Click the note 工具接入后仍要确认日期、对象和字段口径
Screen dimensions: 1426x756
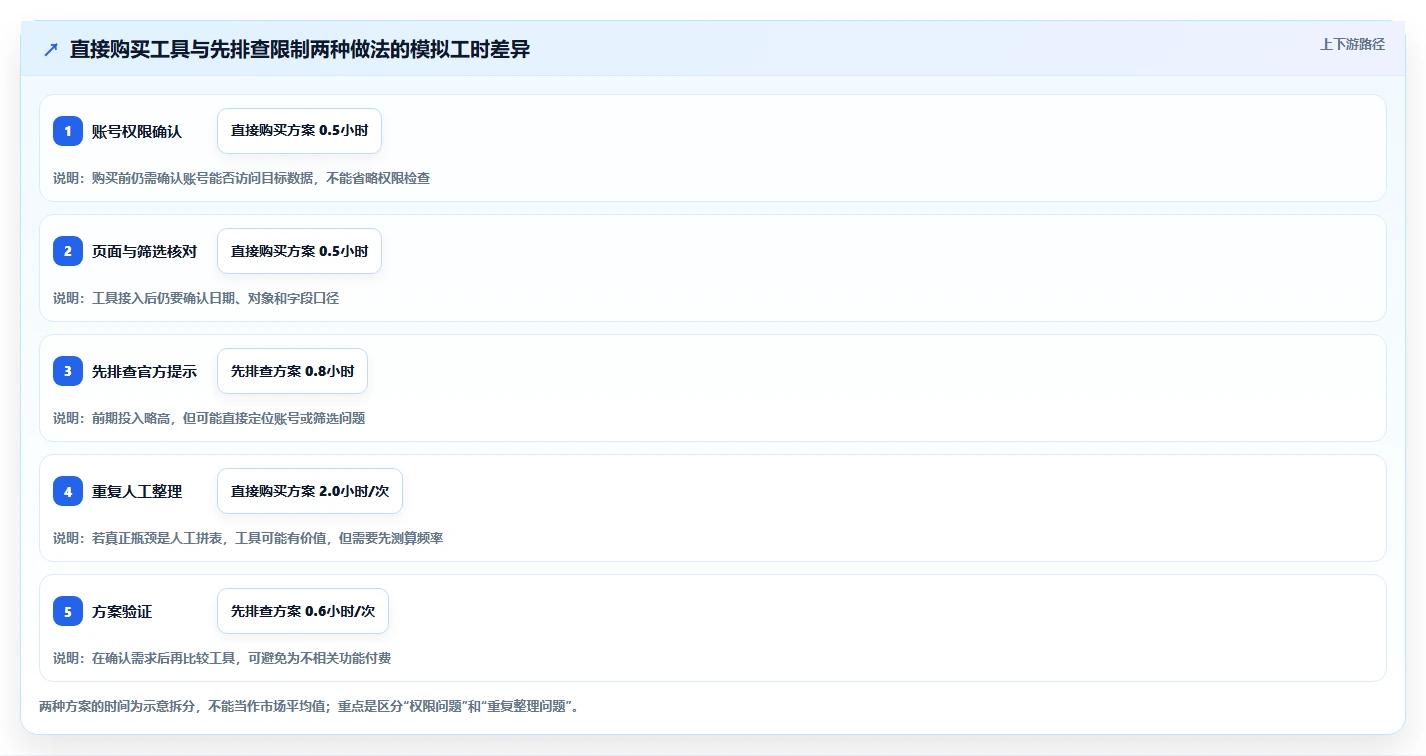196,298
